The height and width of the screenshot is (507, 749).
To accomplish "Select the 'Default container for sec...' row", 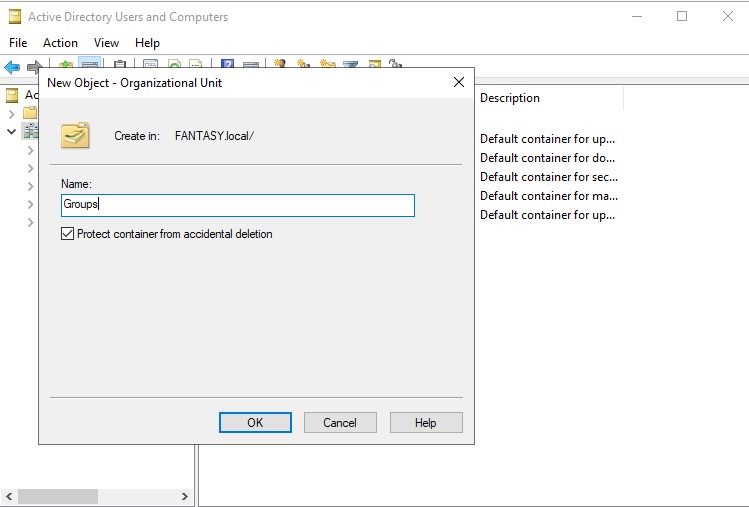I will (x=549, y=177).
